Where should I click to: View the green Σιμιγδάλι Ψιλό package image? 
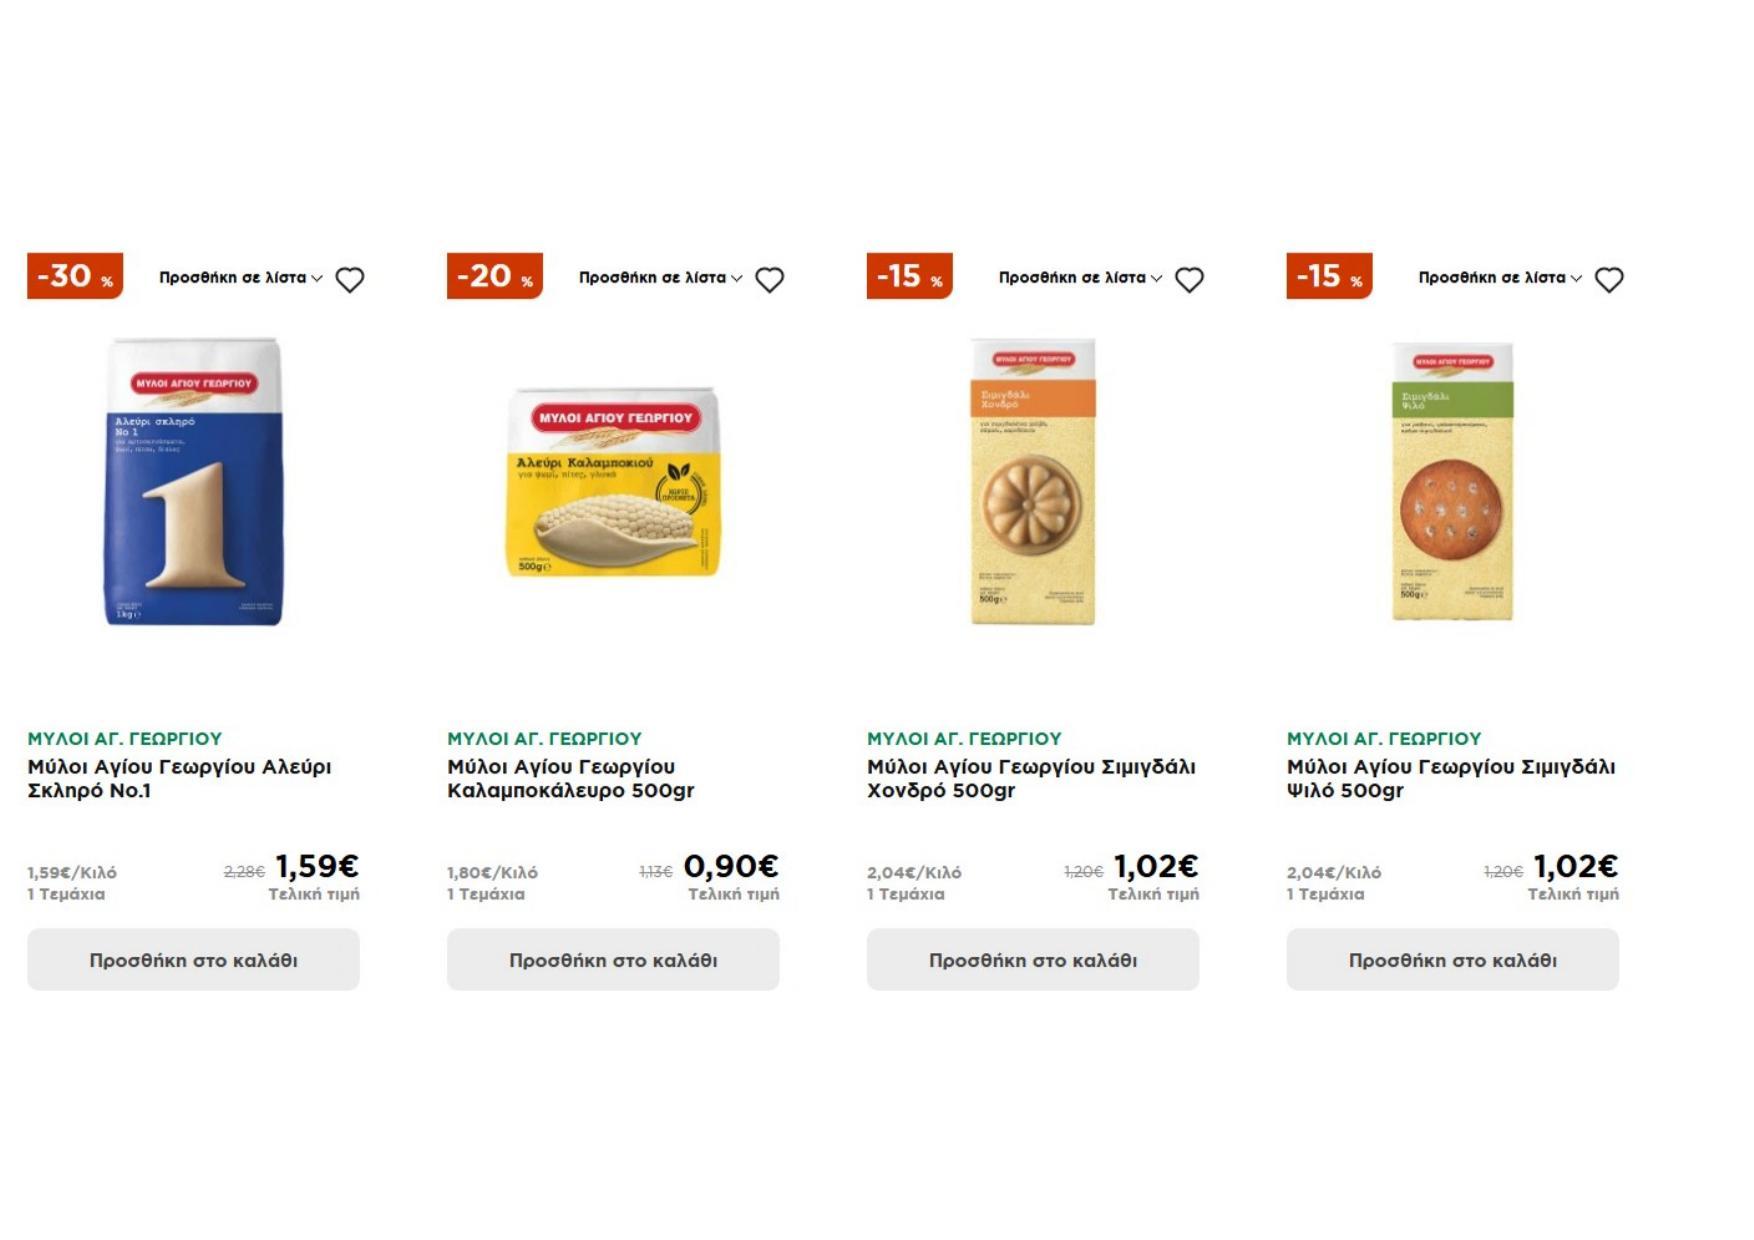pyautogui.click(x=1453, y=482)
